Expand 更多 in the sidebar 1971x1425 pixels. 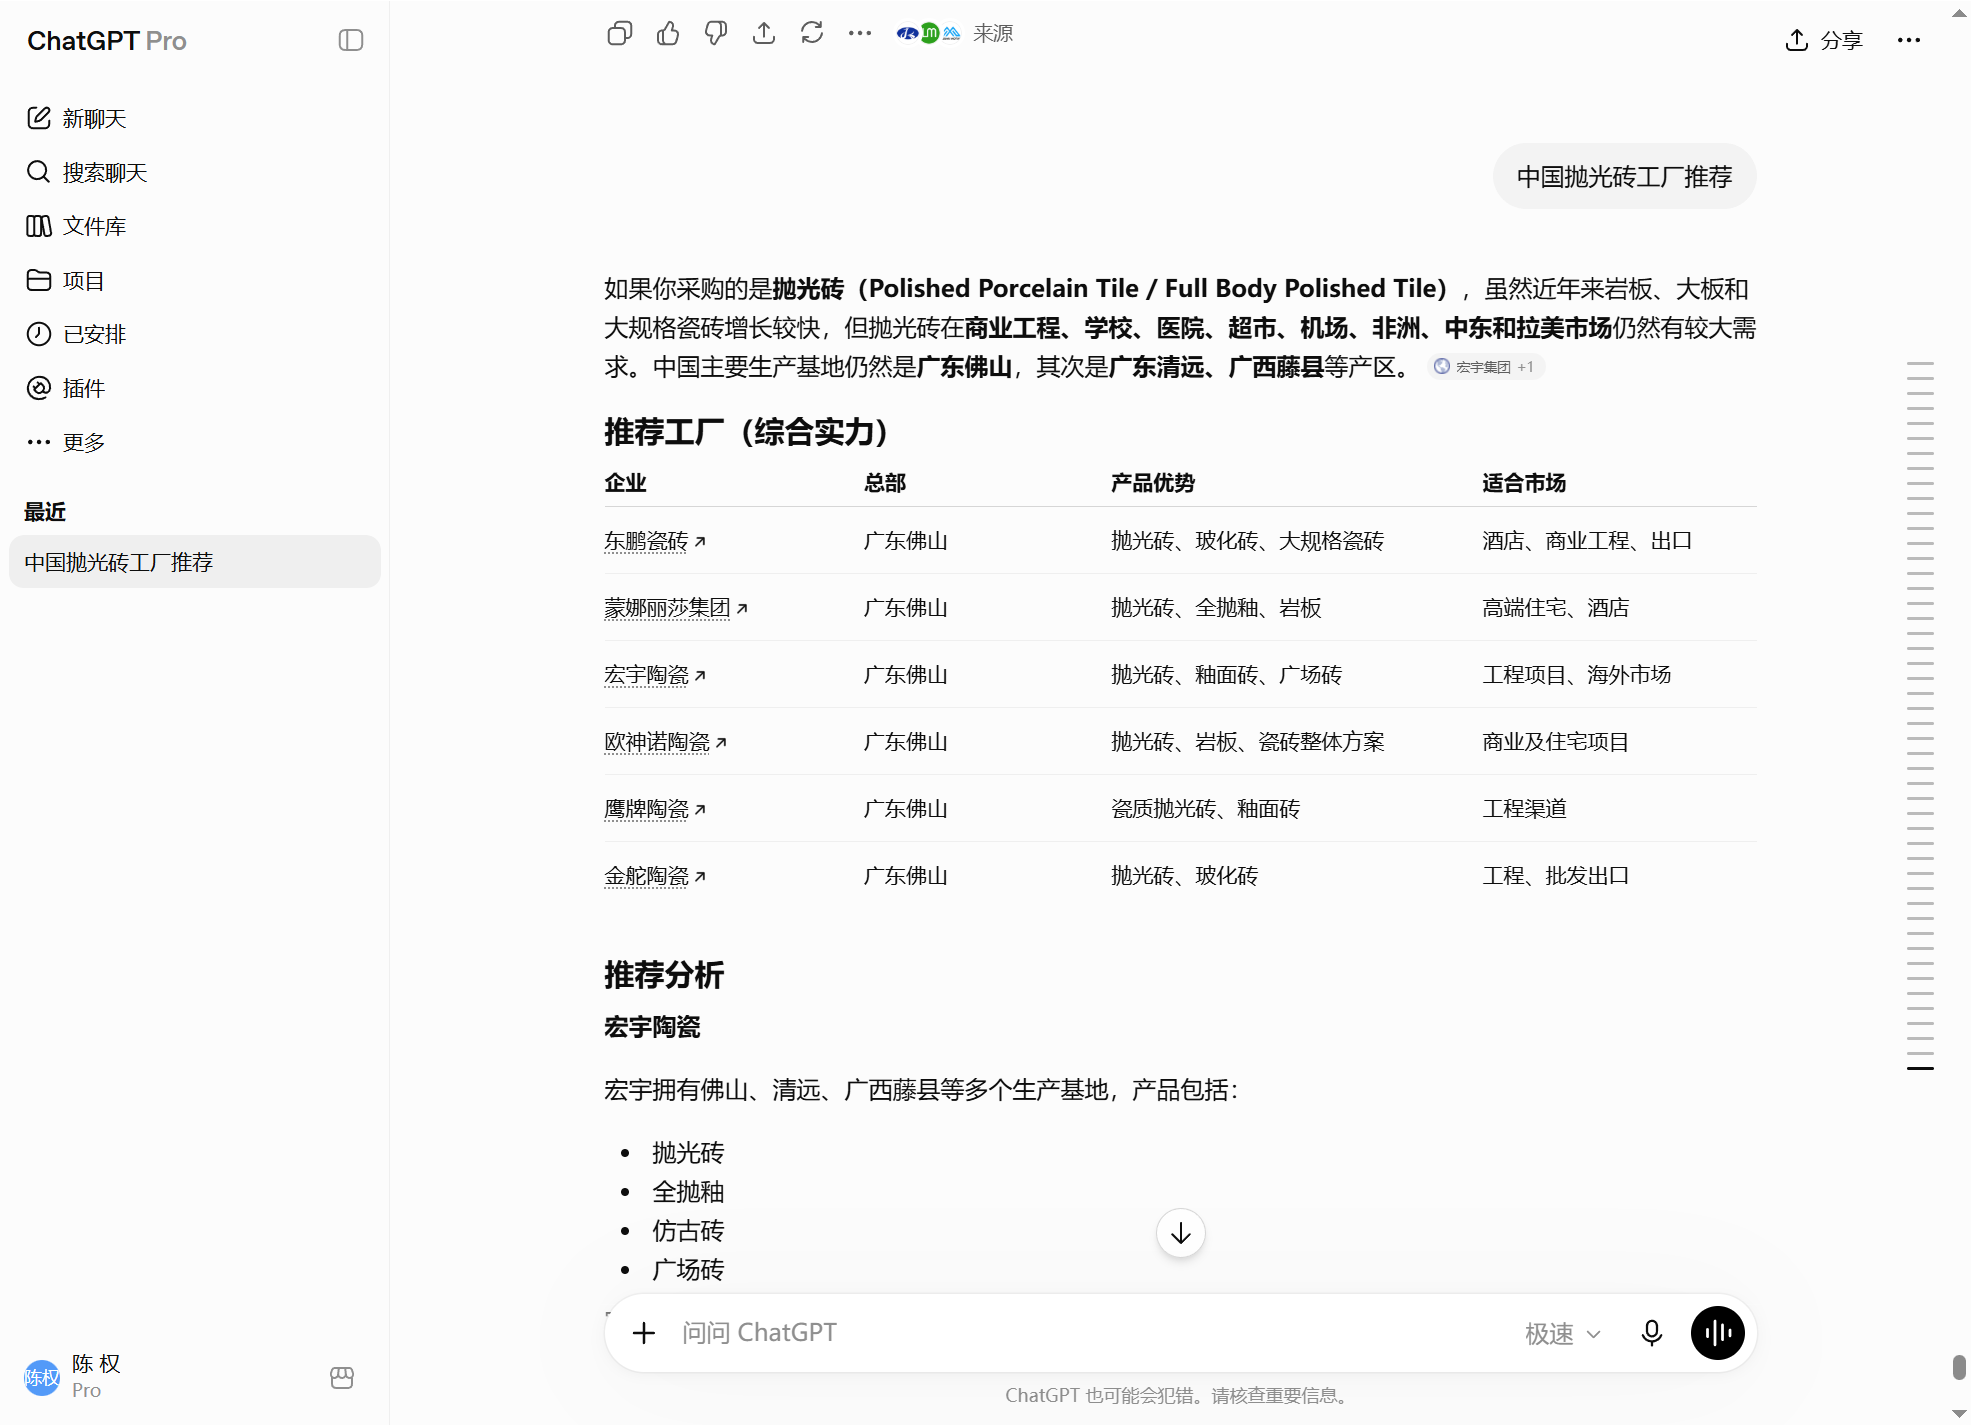[195, 442]
